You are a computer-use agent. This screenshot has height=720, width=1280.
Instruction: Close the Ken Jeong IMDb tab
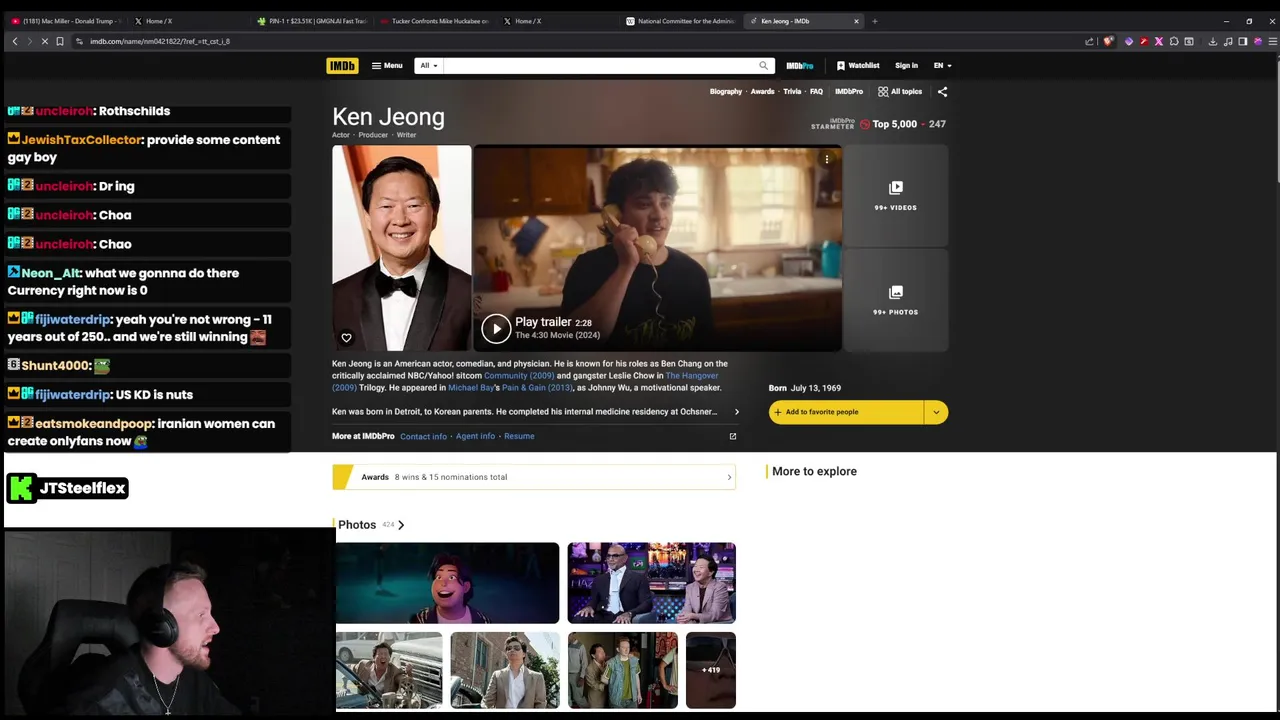click(x=856, y=21)
